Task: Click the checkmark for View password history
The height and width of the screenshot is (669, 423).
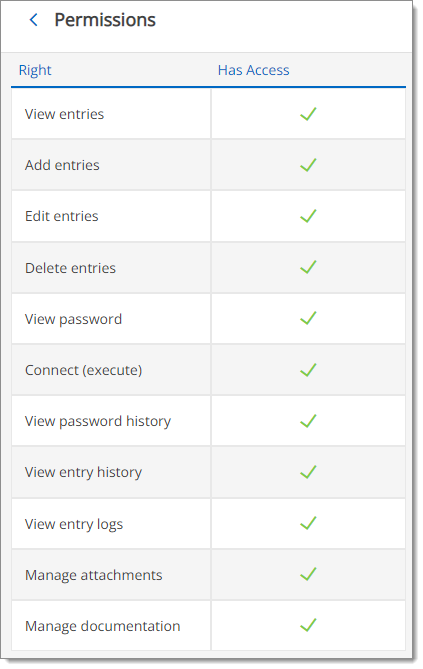Action: 308,421
